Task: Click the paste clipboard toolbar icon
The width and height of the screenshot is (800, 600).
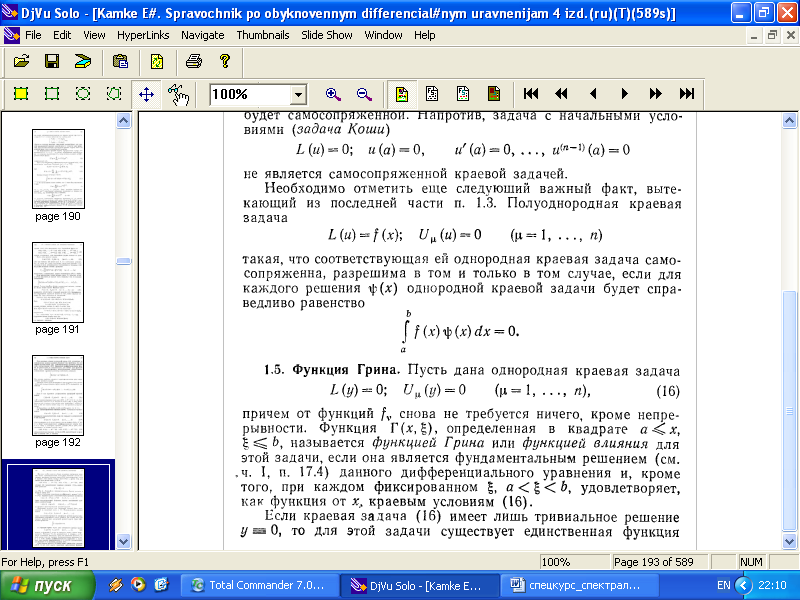Action: pyautogui.click(x=120, y=62)
